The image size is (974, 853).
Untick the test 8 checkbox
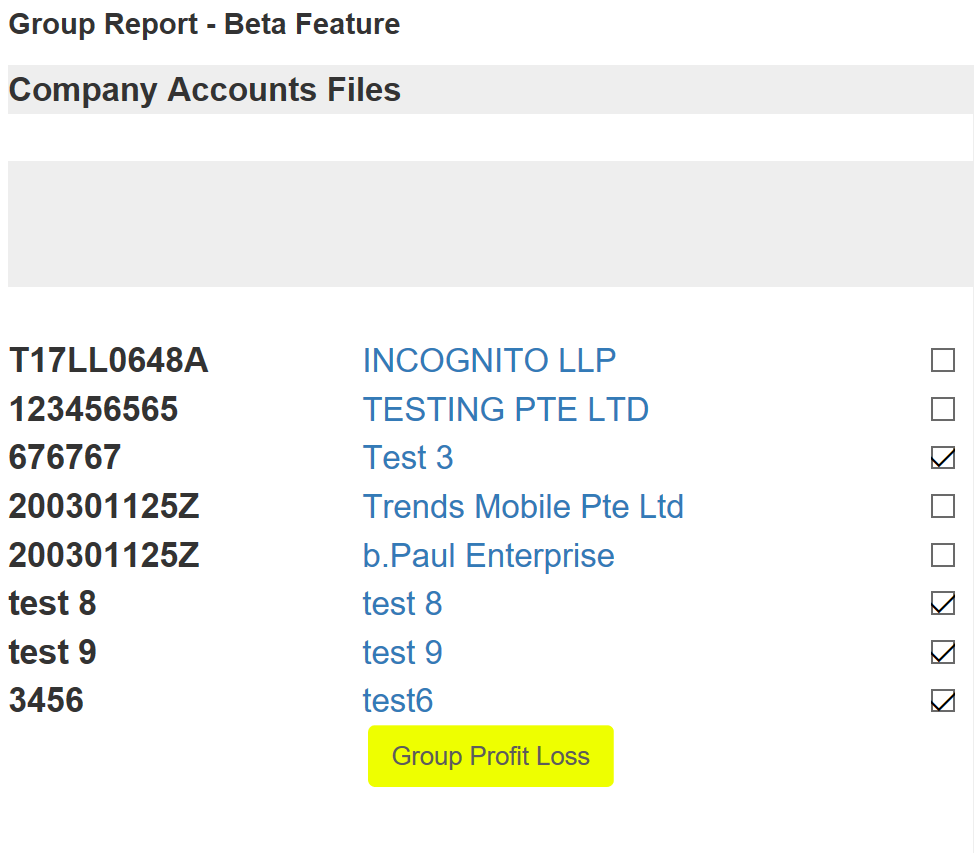click(x=942, y=604)
